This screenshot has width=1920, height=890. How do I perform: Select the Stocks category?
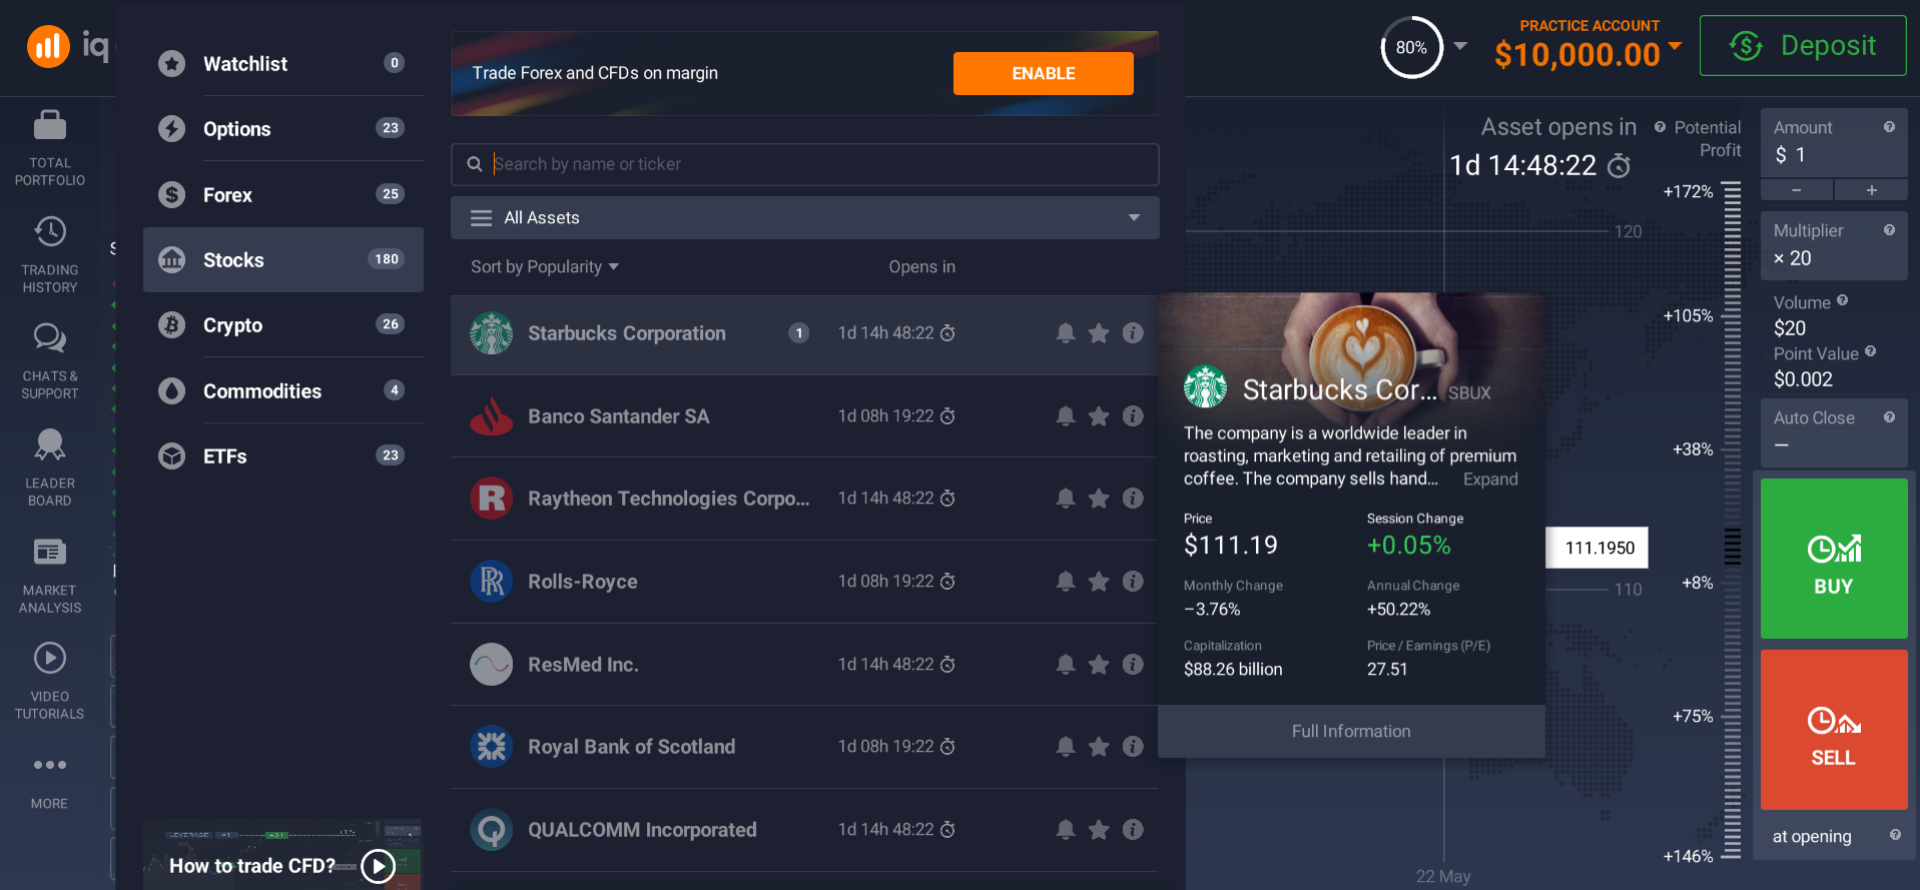click(x=283, y=260)
